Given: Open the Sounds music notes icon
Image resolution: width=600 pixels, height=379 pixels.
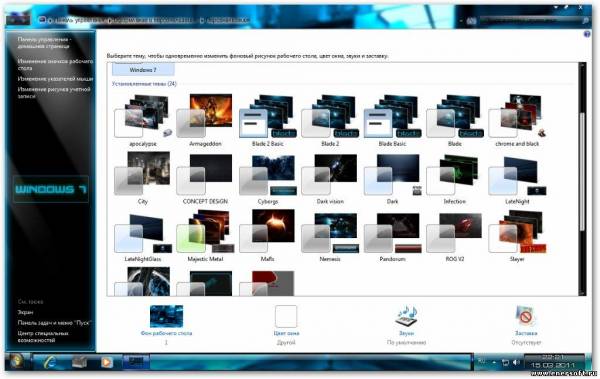Looking at the screenshot, I should pos(406,316).
